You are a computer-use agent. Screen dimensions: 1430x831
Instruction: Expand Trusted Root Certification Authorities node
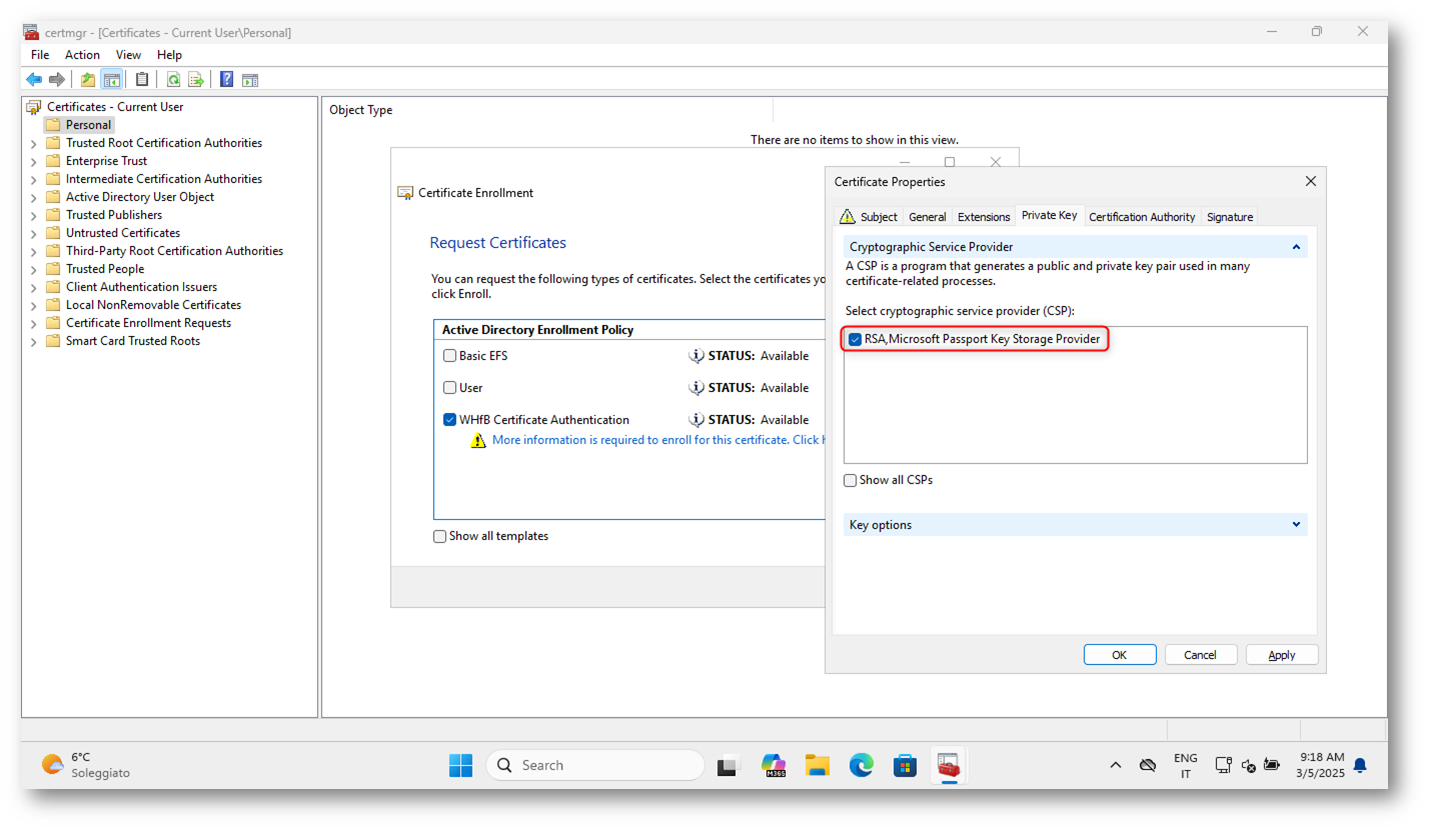[x=33, y=143]
